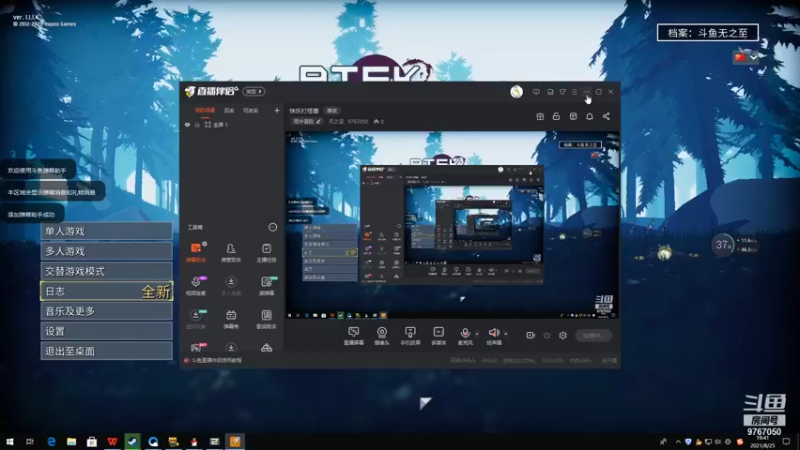Viewport: 800px width, 450px height.
Task: Expand the speaker options arrow
Action: [506, 334]
